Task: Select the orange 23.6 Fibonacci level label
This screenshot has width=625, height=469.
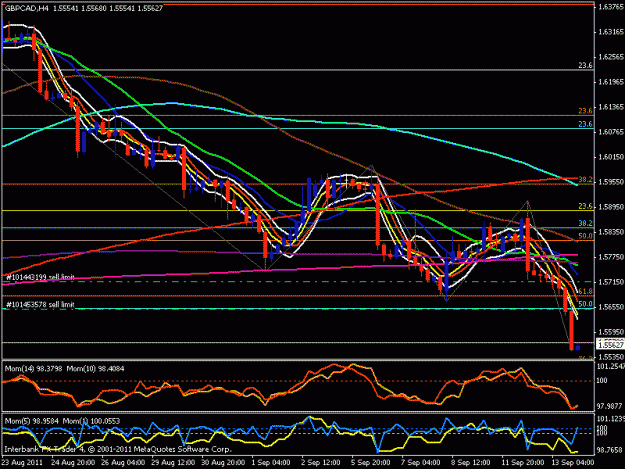Action: (x=585, y=111)
